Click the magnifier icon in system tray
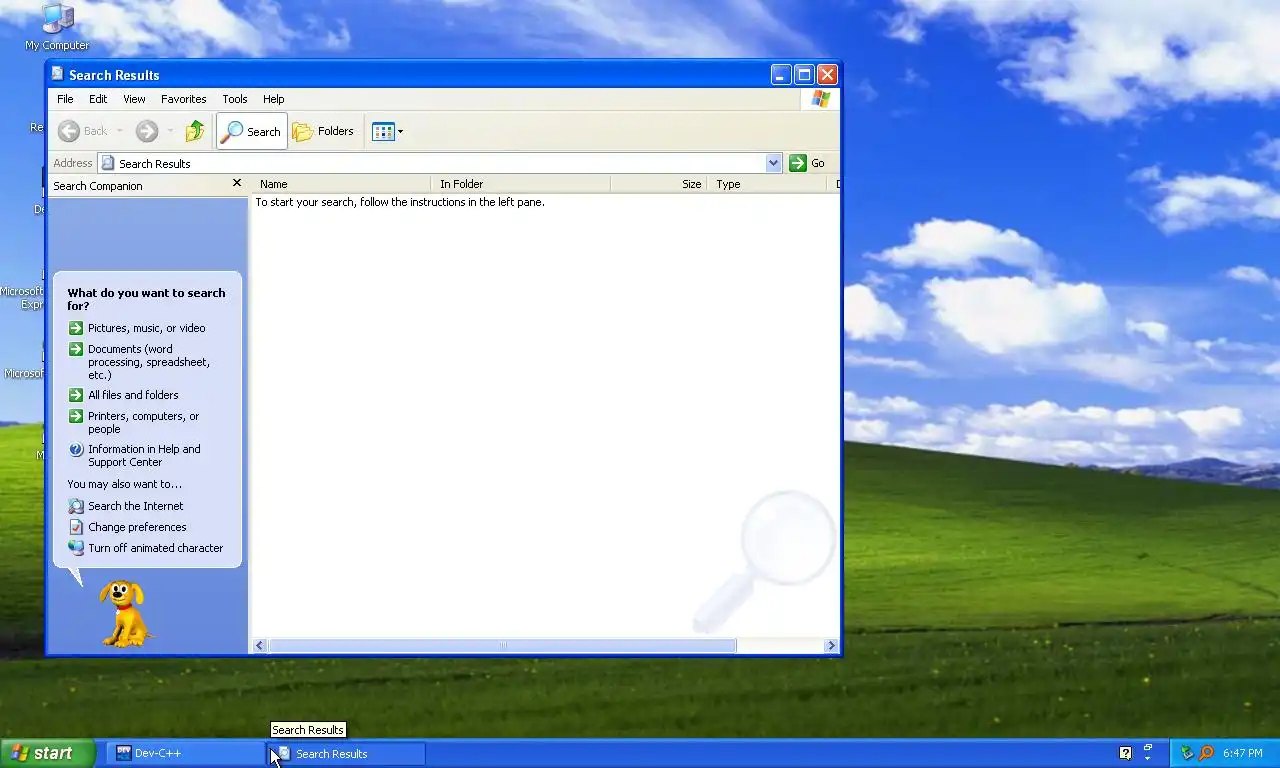Viewport: 1280px width, 768px height. point(1206,753)
